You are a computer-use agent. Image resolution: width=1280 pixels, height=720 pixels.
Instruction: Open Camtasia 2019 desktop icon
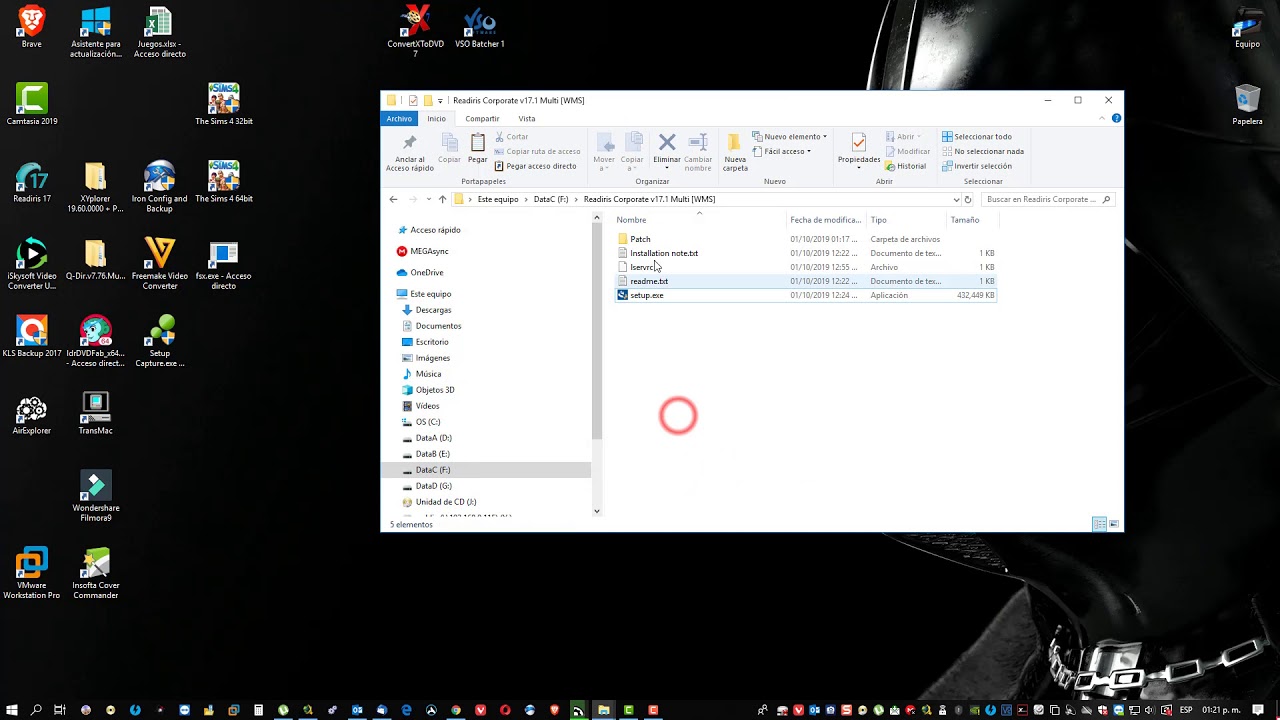coord(31,104)
